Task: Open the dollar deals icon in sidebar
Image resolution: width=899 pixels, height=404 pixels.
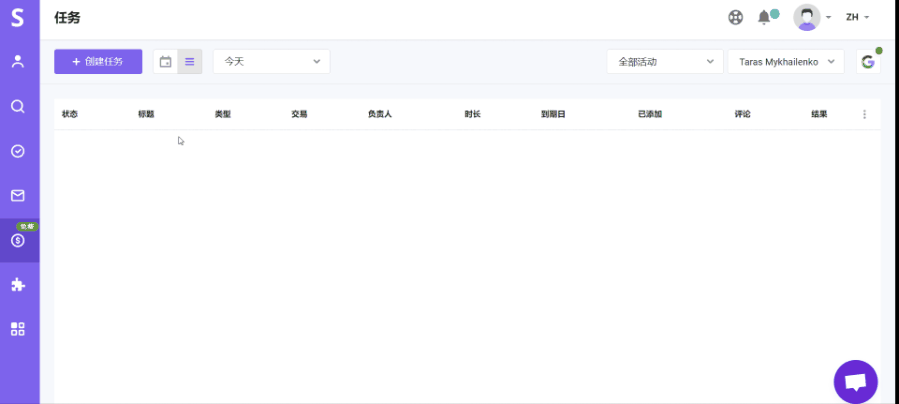Action: pyautogui.click(x=18, y=241)
